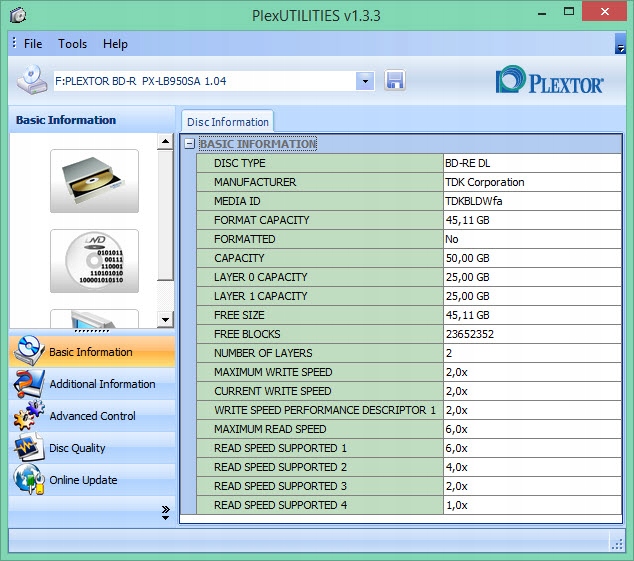Select the TDK Corporation value

pos(485,182)
